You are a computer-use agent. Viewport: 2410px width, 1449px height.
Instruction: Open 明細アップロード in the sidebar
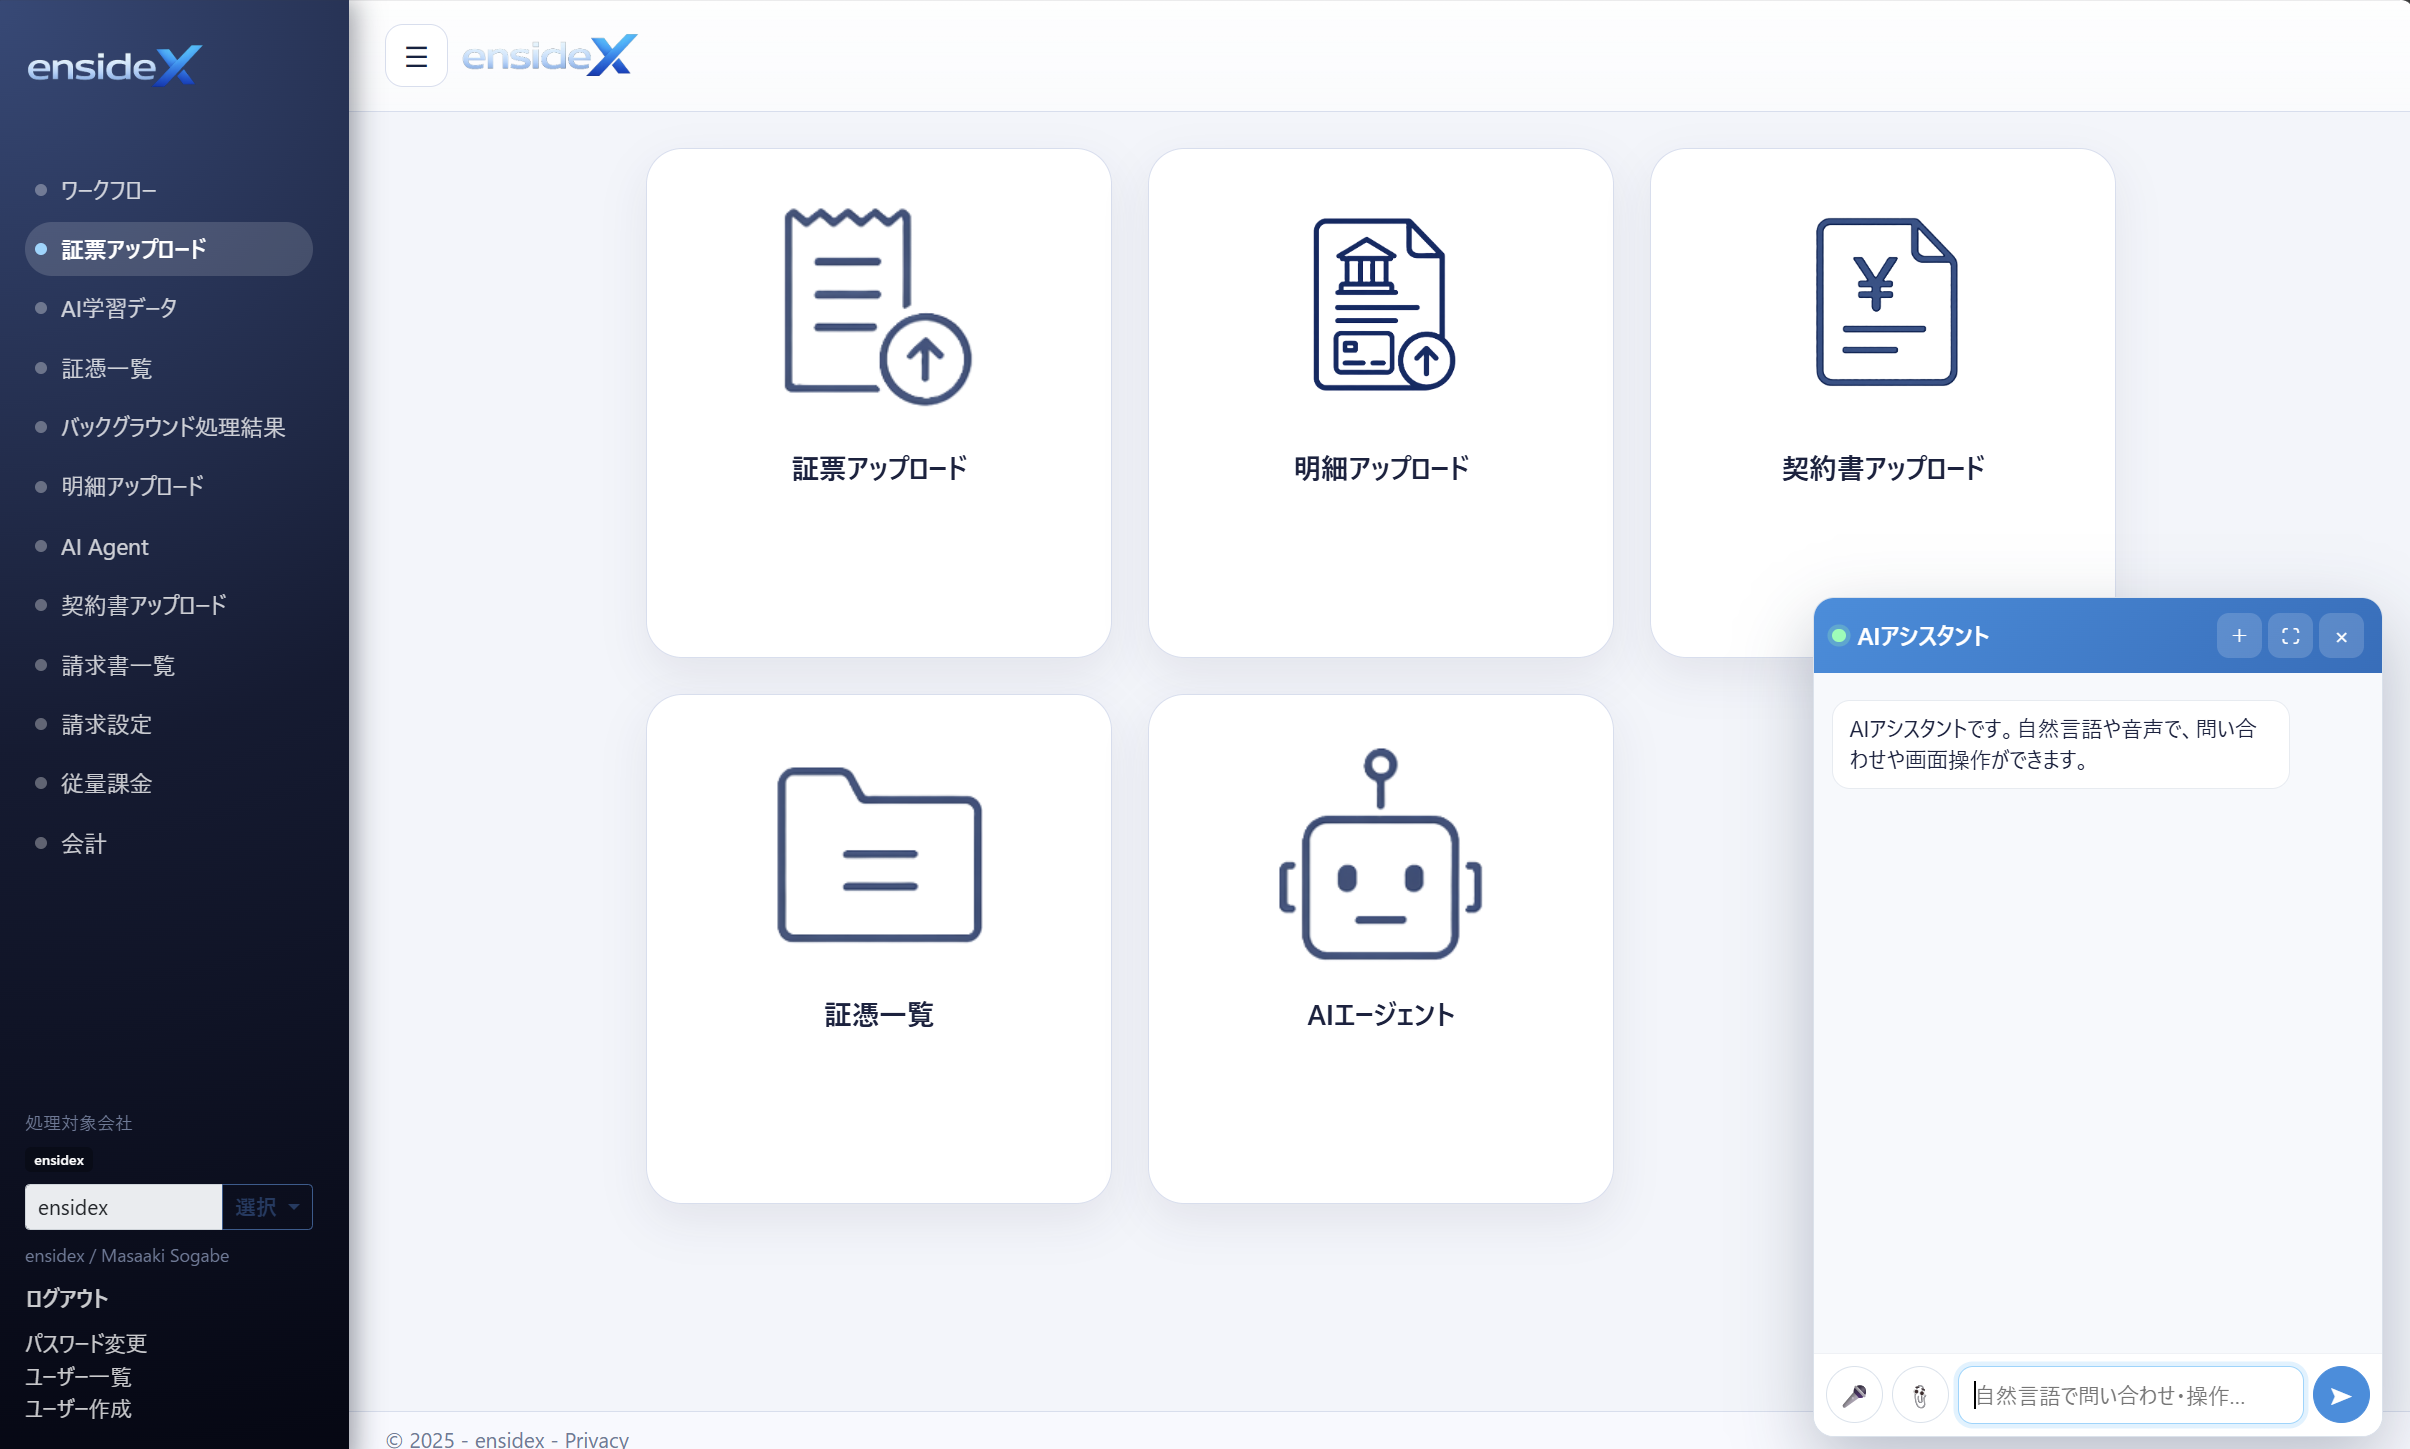pyautogui.click(x=169, y=487)
